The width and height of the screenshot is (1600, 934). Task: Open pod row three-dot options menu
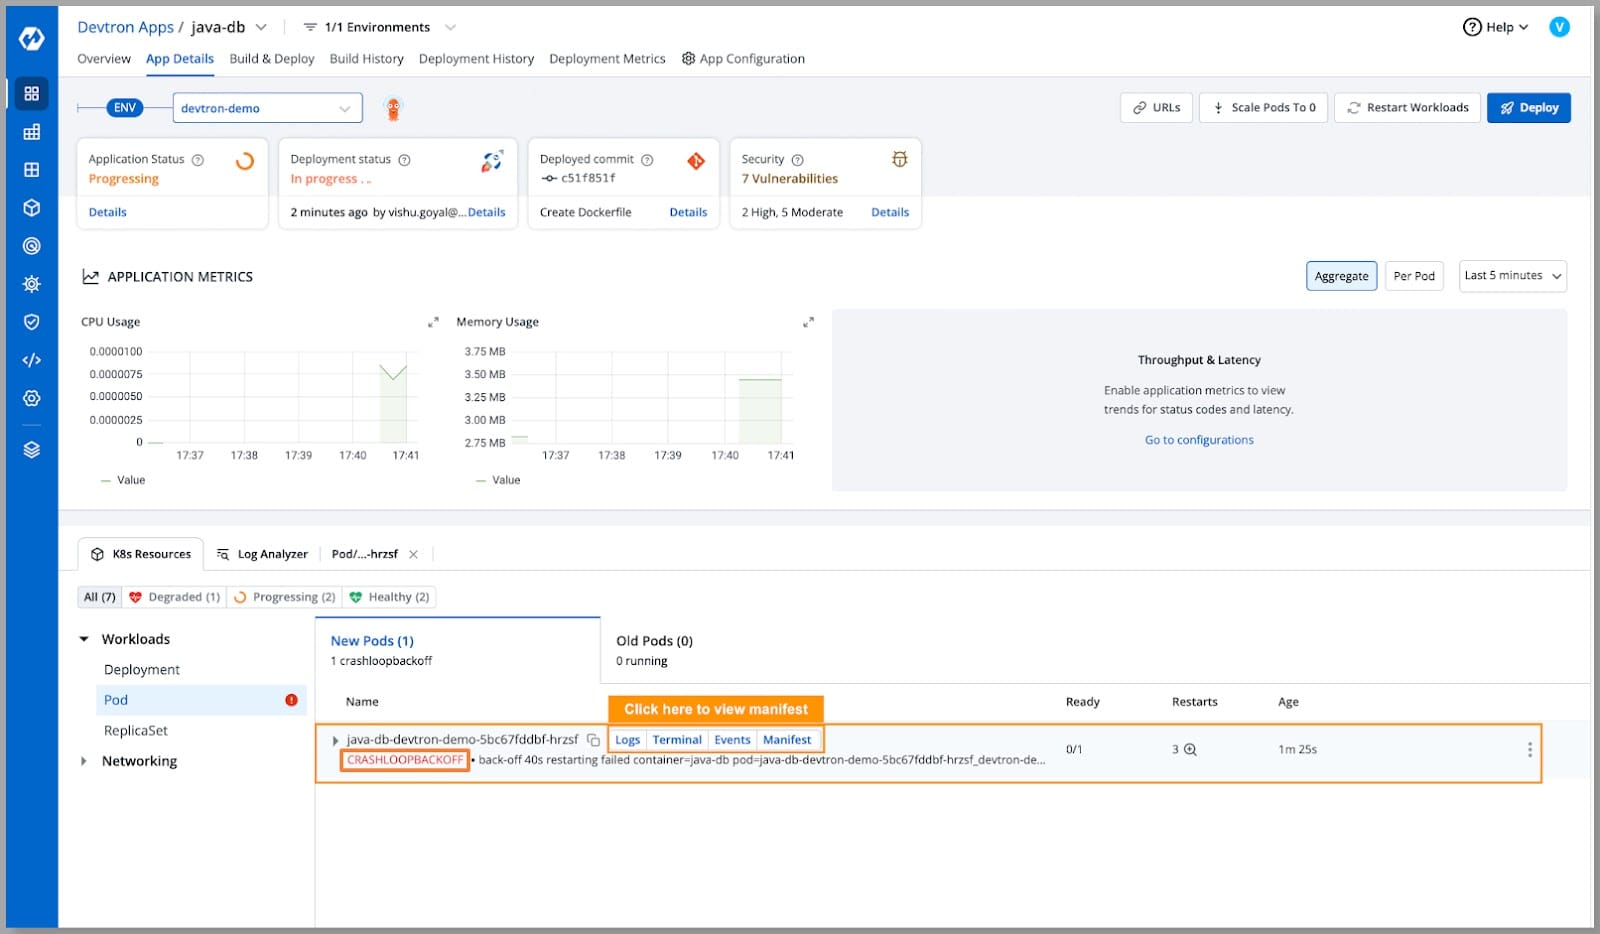point(1529,749)
